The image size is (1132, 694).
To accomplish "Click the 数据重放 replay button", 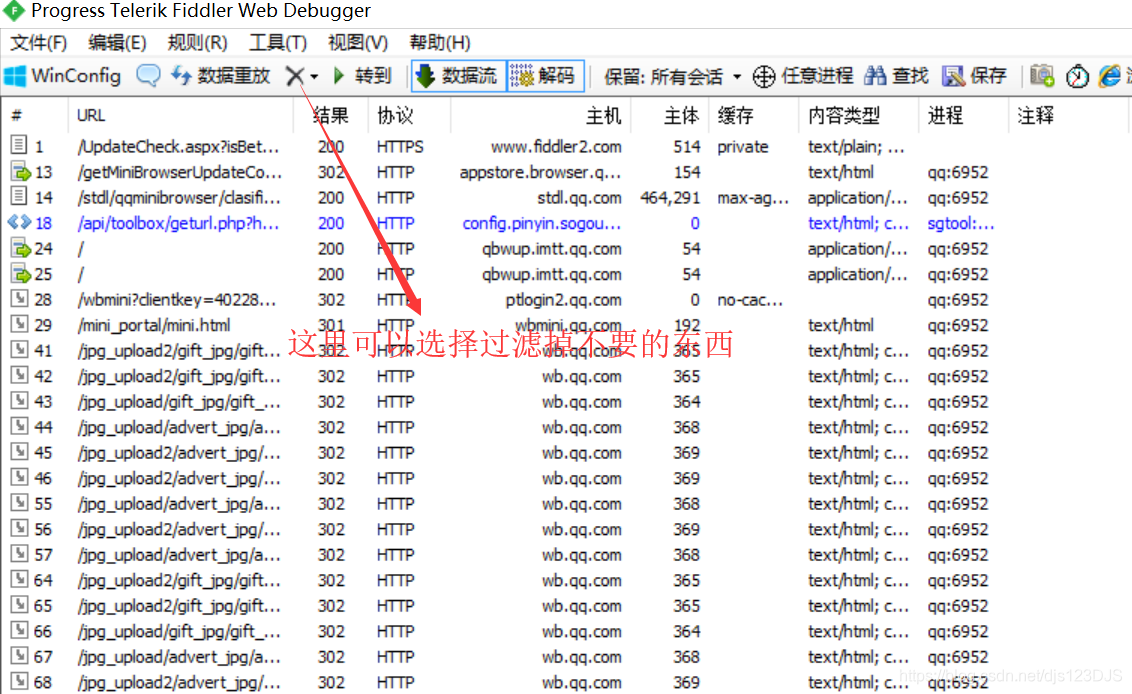I will click(x=221, y=76).
